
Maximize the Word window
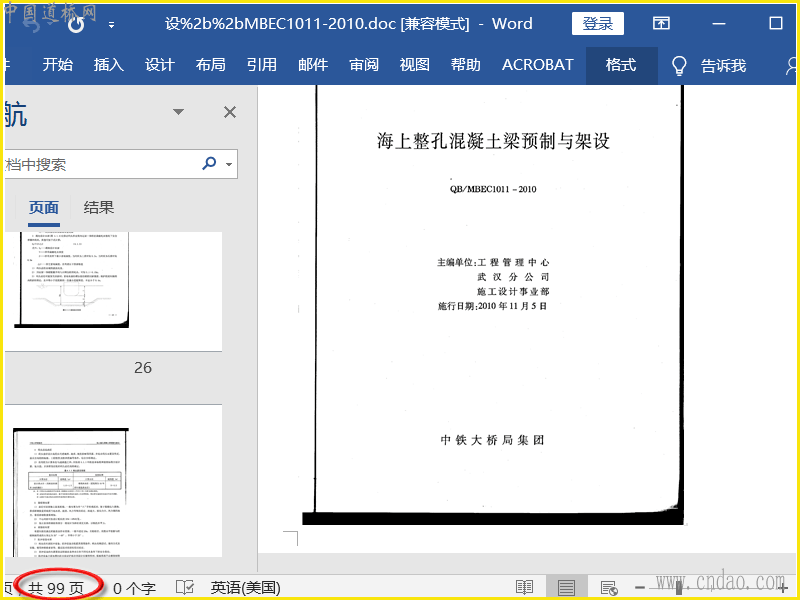tap(776, 23)
